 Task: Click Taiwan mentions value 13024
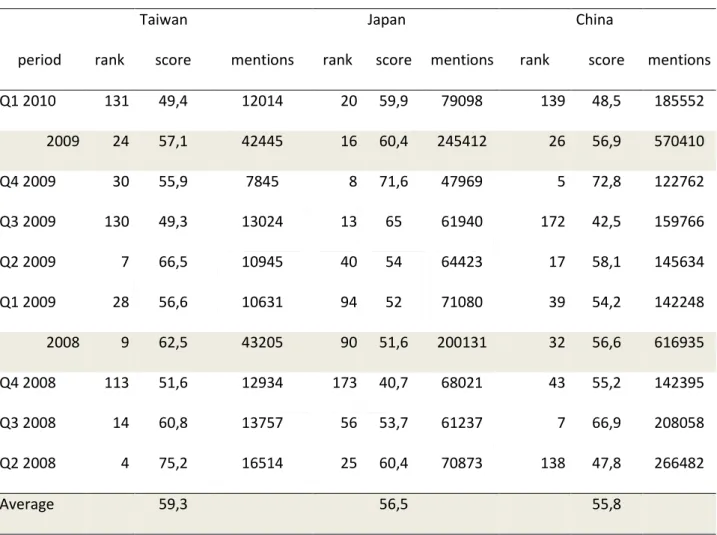[x=262, y=222]
